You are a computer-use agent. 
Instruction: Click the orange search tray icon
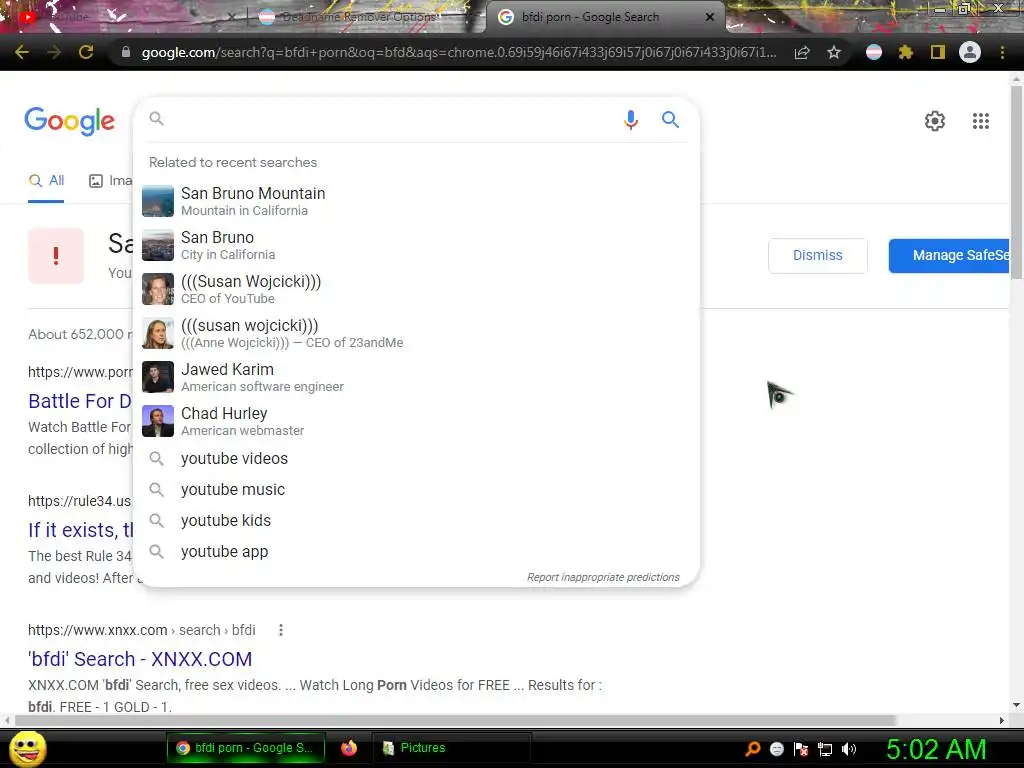tap(752, 748)
